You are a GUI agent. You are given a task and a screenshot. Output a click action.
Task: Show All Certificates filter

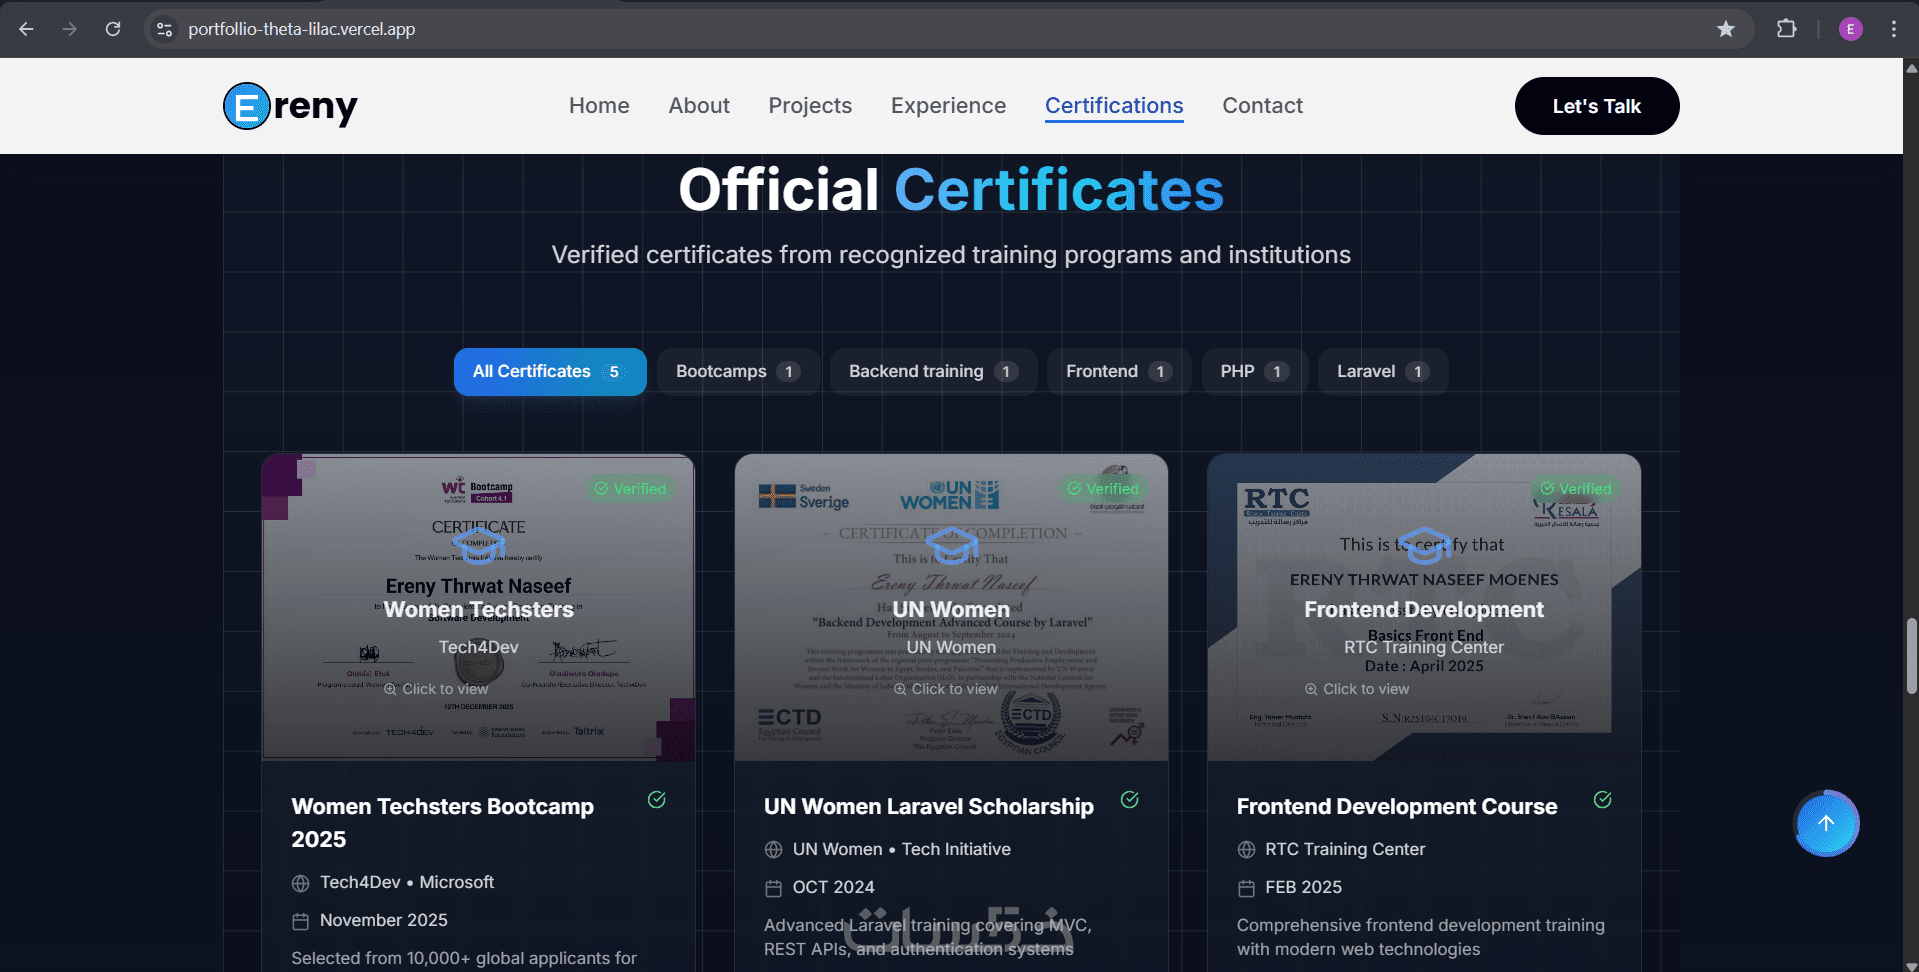550,372
